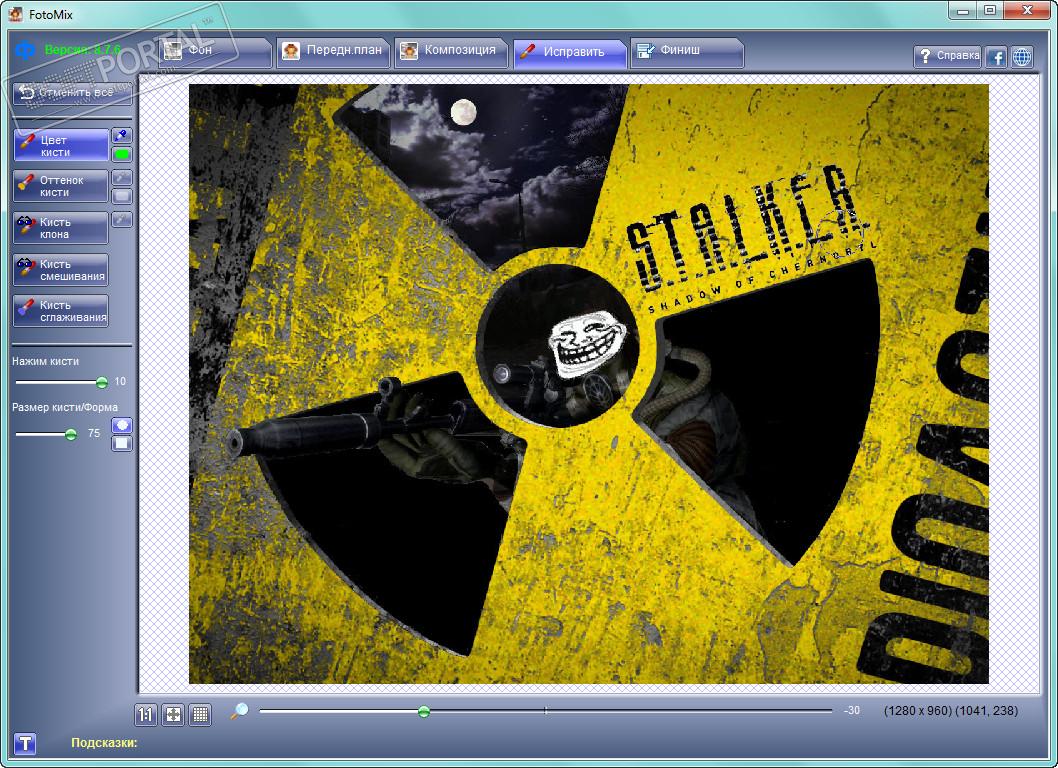Switch to the Передн.план tab
Screen dimensions: 1058x768
pos(333,52)
